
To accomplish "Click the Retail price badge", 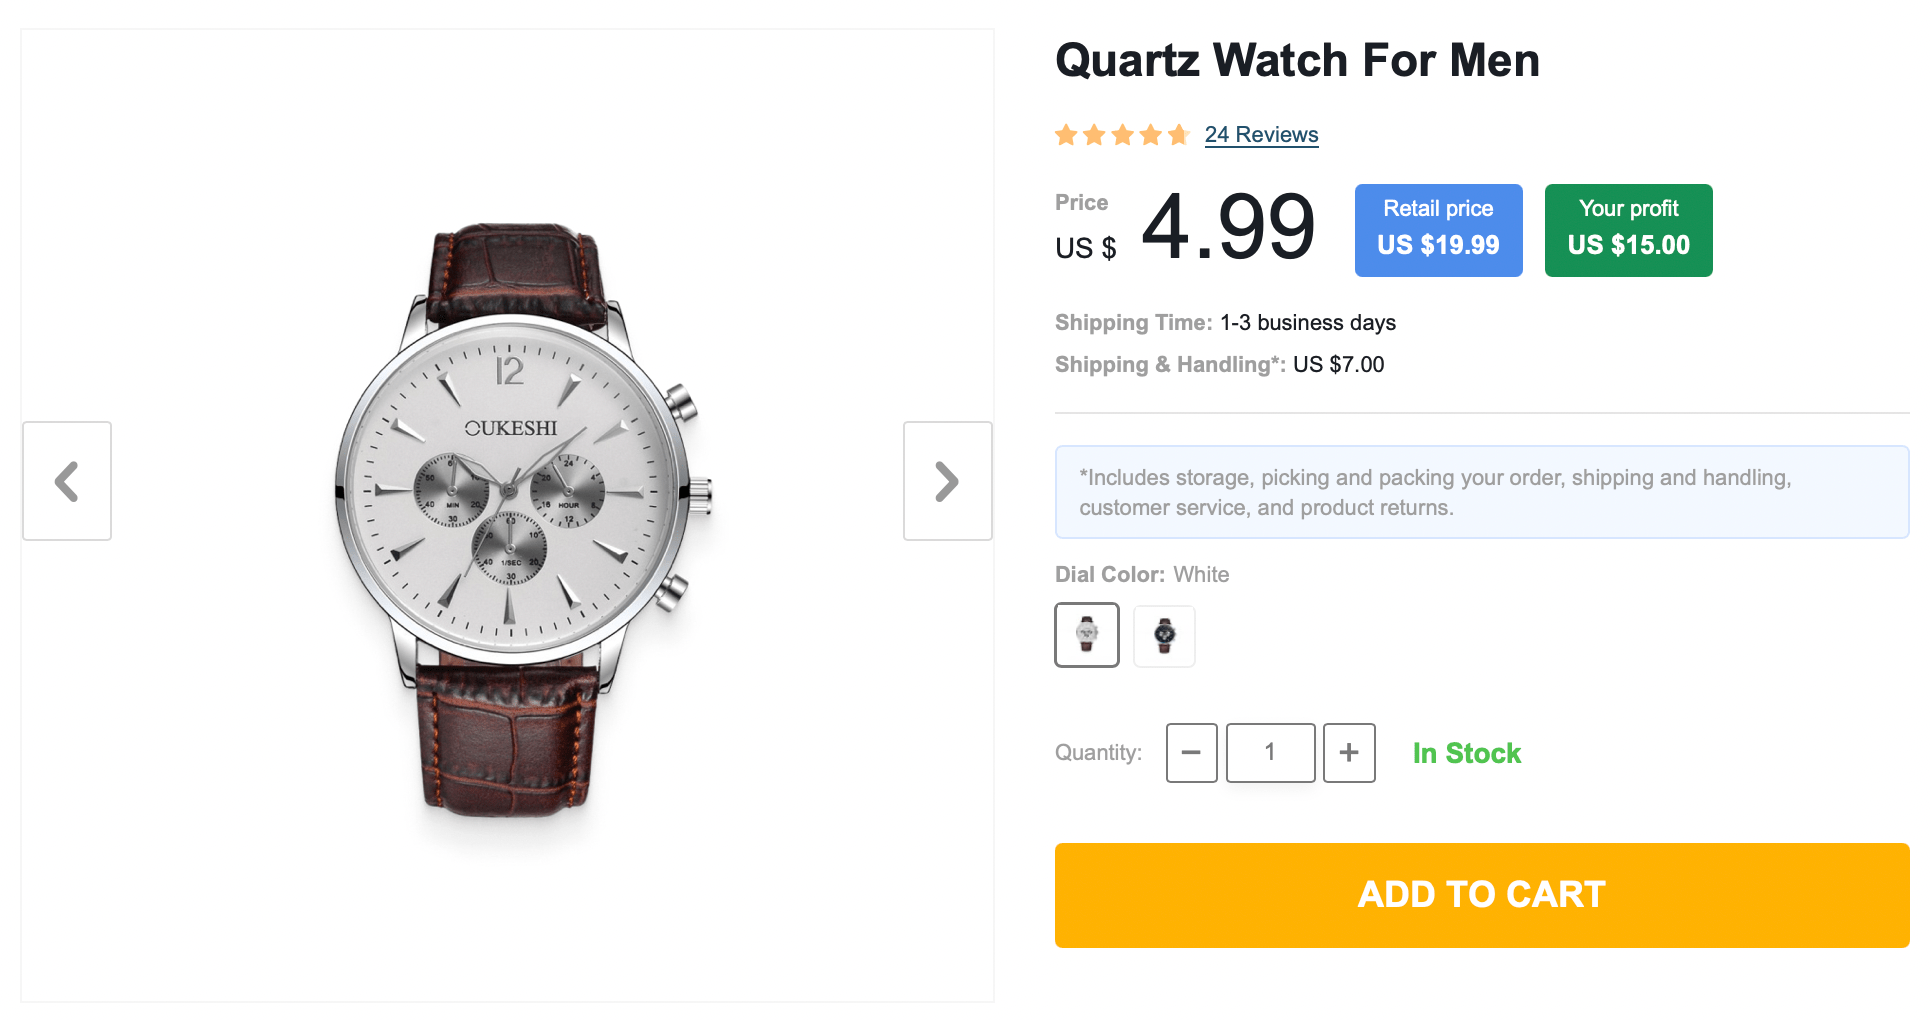I will click(x=1438, y=230).
